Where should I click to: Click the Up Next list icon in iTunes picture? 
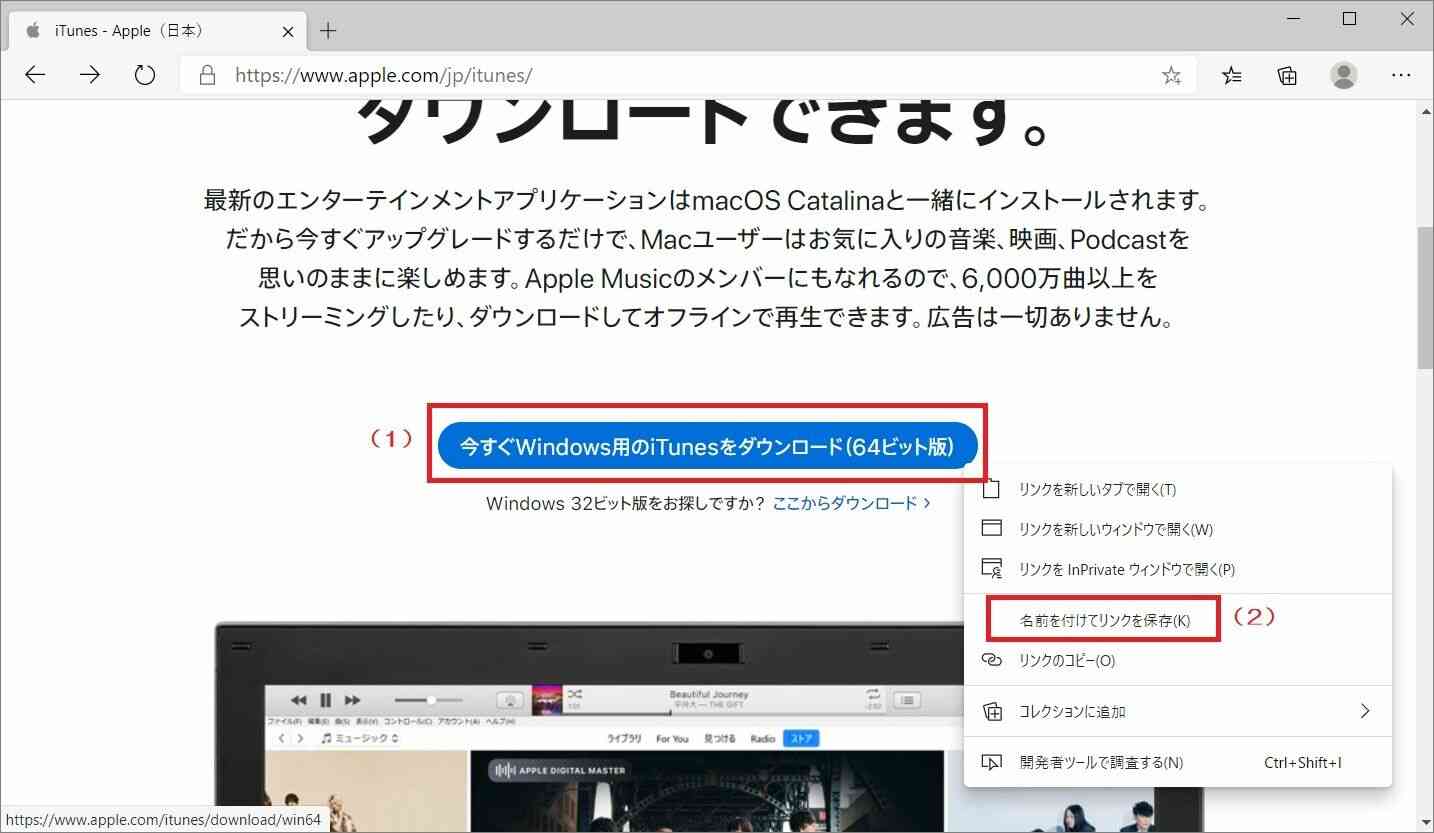coord(907,700)
